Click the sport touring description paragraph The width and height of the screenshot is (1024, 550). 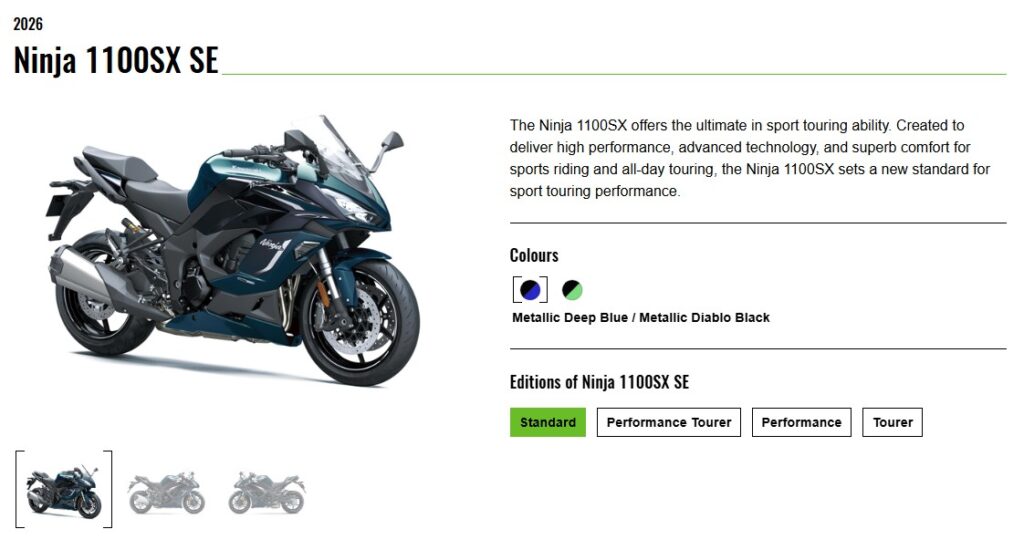coord(750,158)
